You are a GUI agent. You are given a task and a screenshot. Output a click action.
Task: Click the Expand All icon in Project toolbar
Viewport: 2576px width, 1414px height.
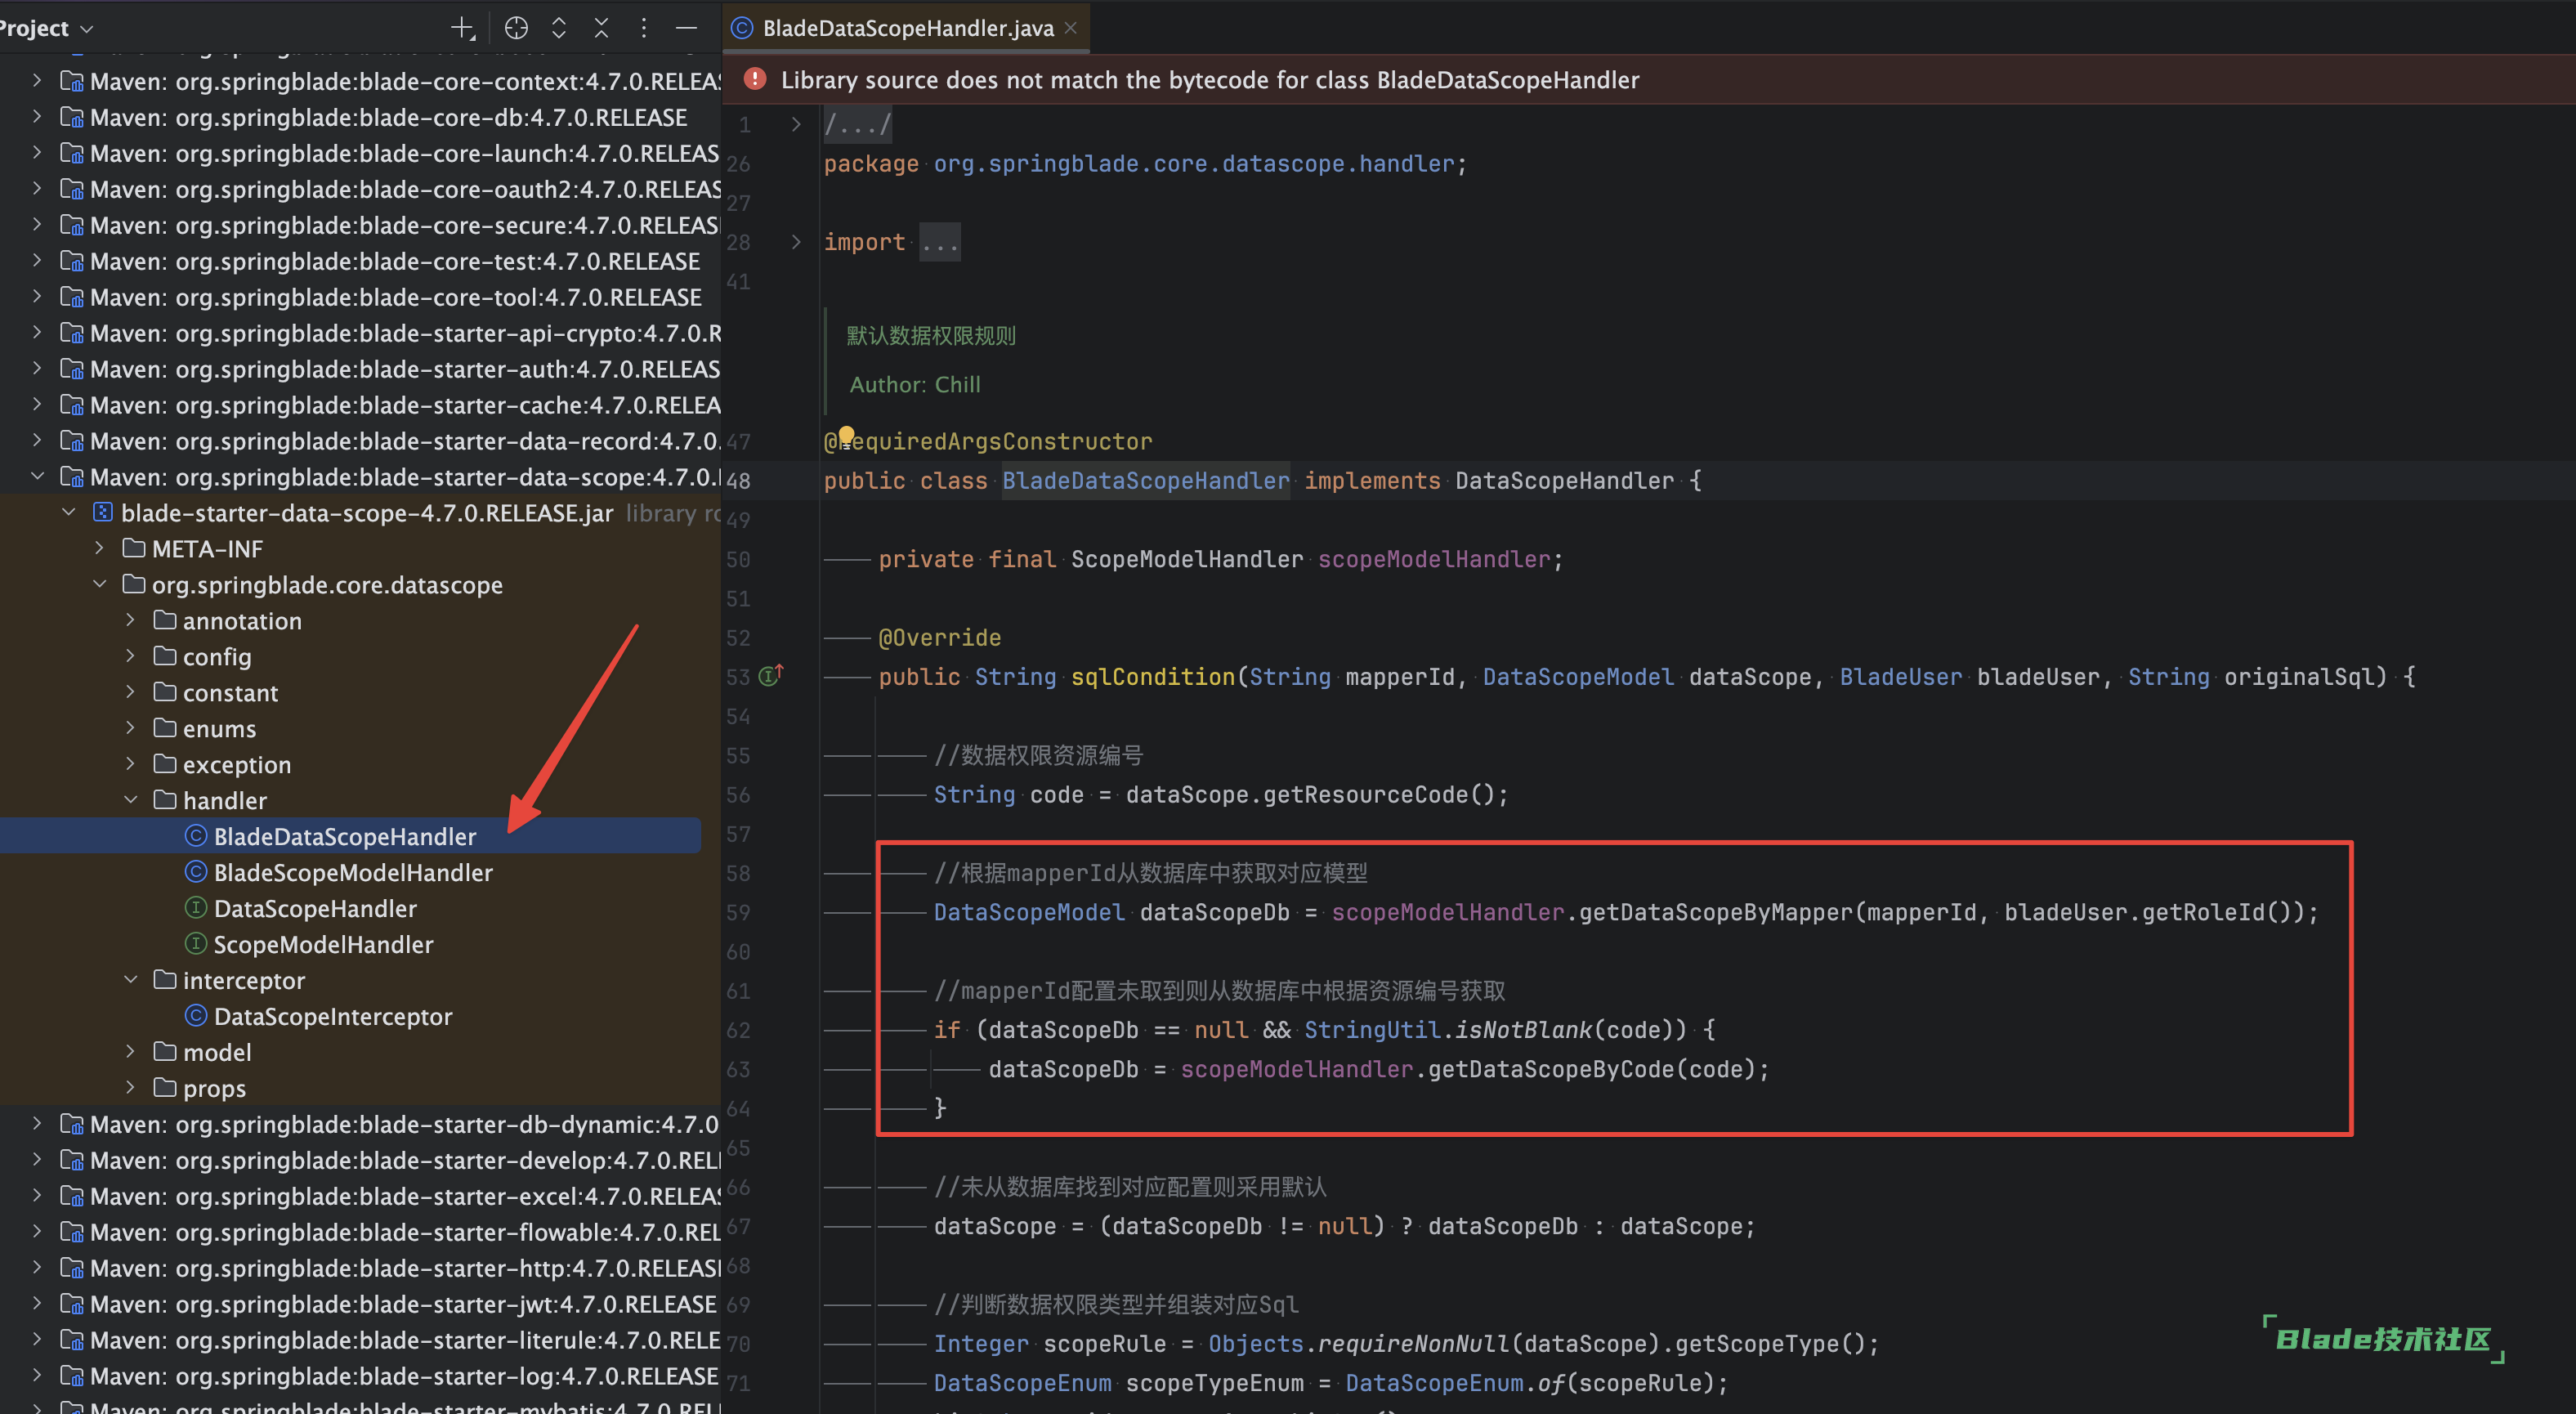(x=559, y=28)
